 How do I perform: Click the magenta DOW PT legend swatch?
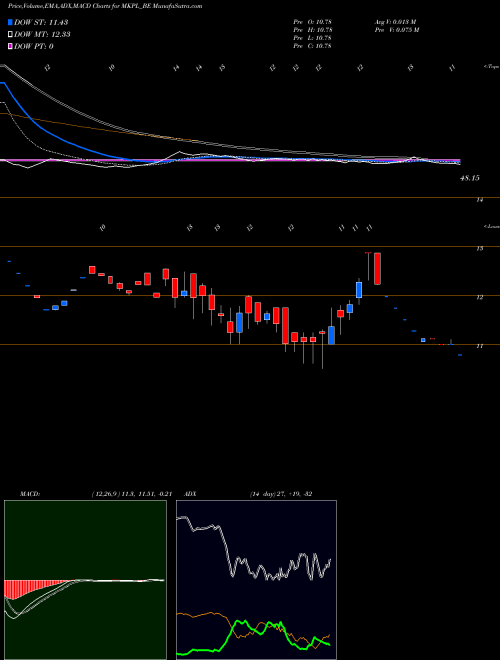click(x=11, y=46)
